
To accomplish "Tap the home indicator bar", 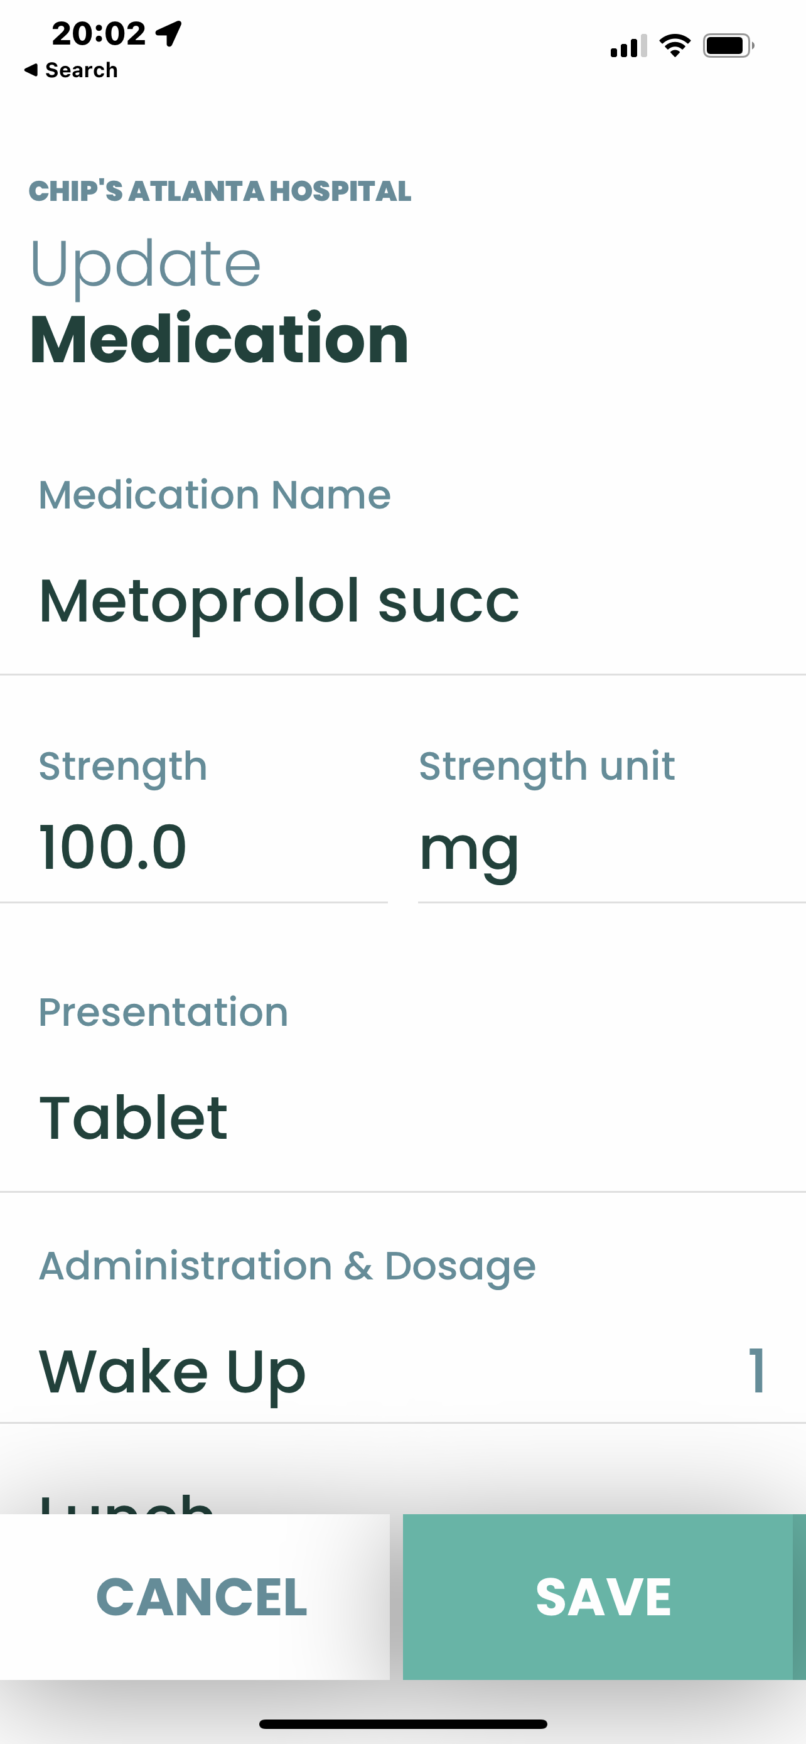I will pos(403,1724).
